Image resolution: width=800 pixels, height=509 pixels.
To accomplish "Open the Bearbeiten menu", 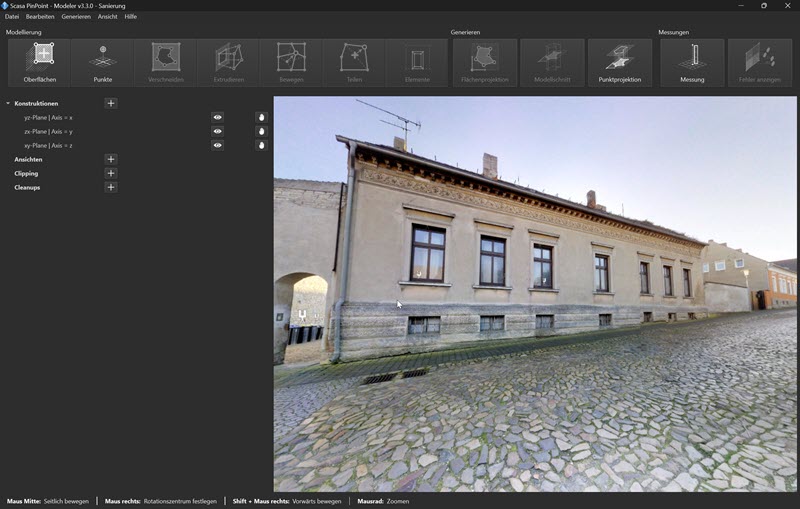I will pyautogui.click(x=40, y=16).
